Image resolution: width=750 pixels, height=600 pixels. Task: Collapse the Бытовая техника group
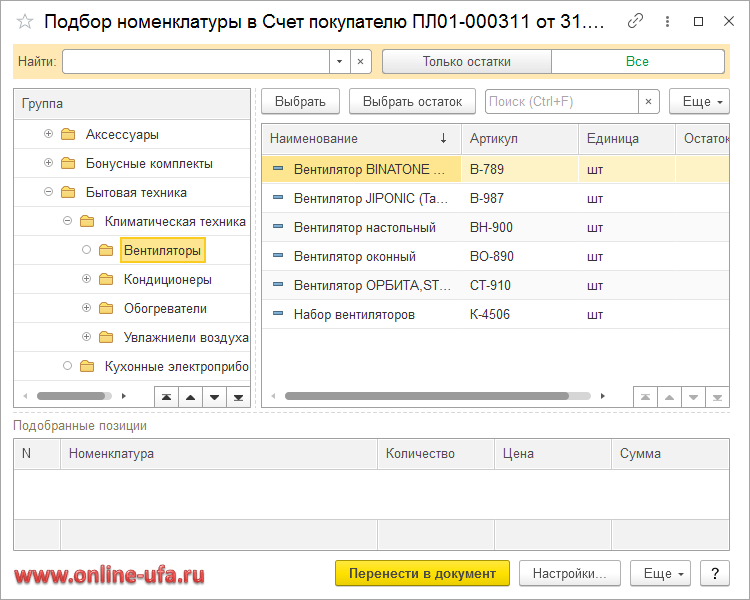[49, 192]
